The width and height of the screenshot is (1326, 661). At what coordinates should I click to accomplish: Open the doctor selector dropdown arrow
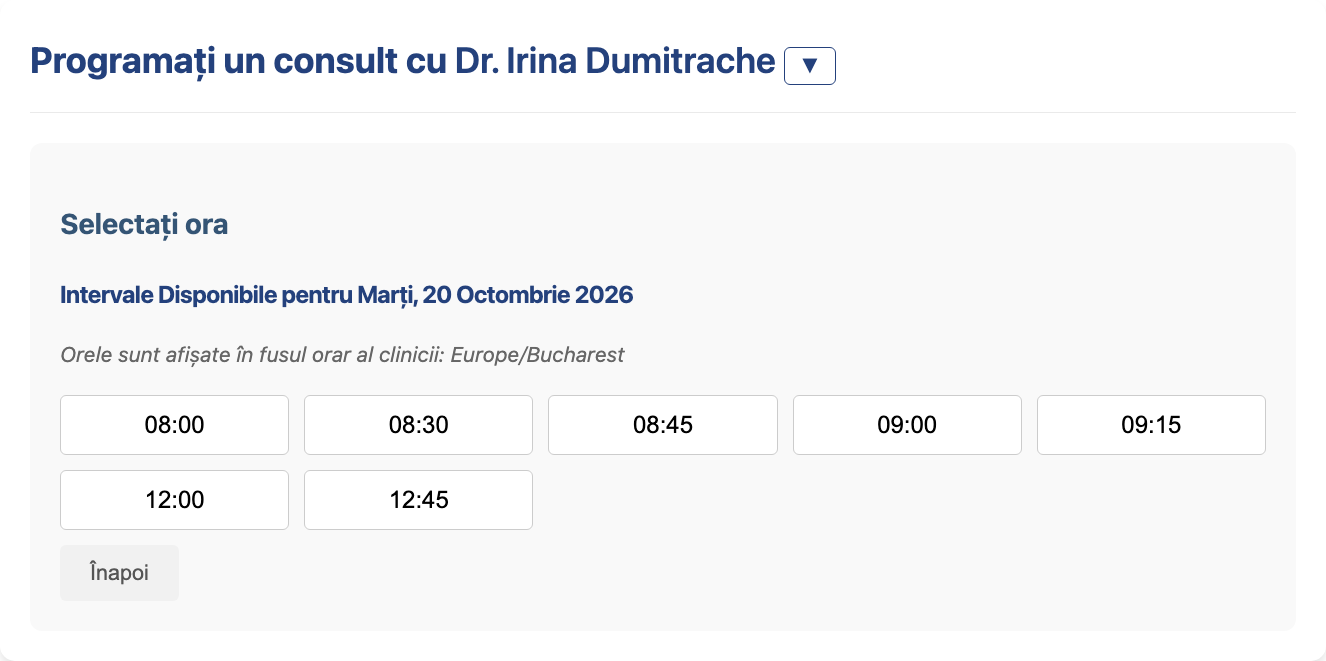[x=810, y=66]
